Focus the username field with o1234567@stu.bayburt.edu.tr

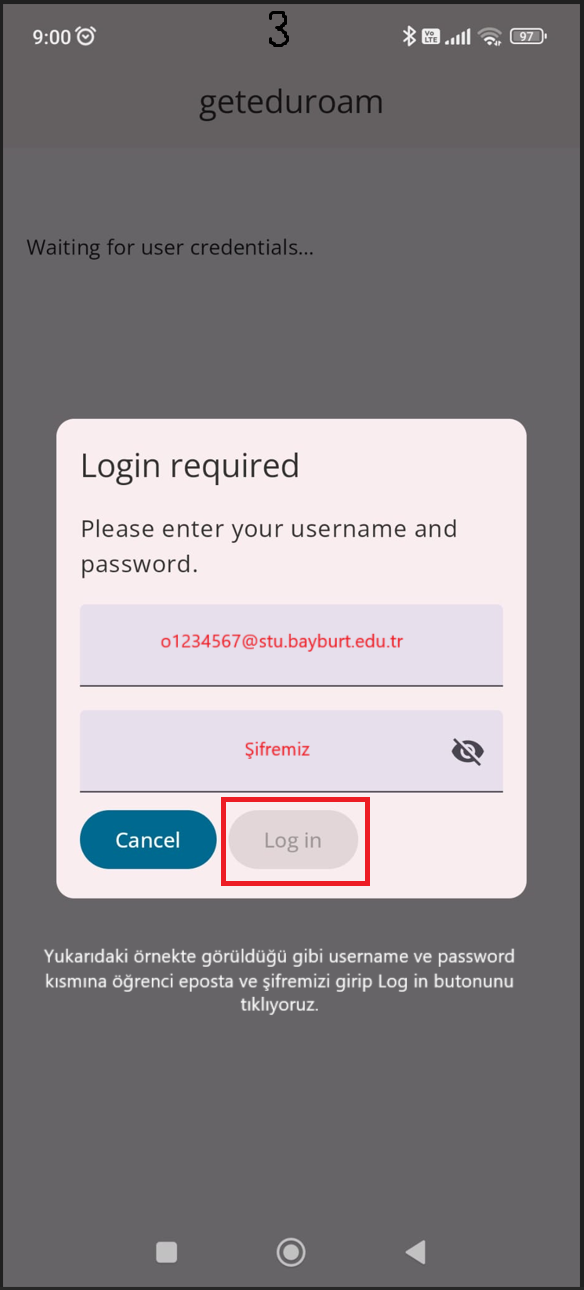click(291, 645)
